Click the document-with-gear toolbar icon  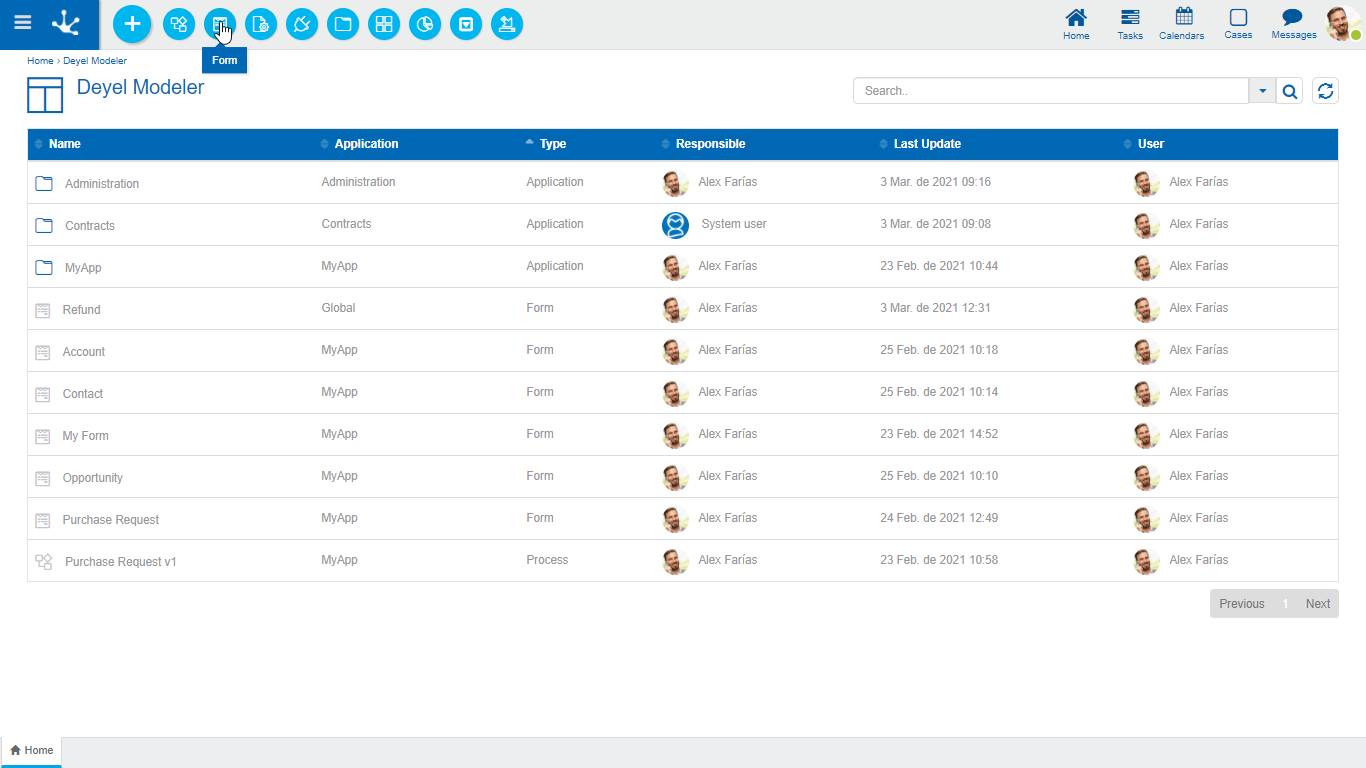(x=261, y=24)
